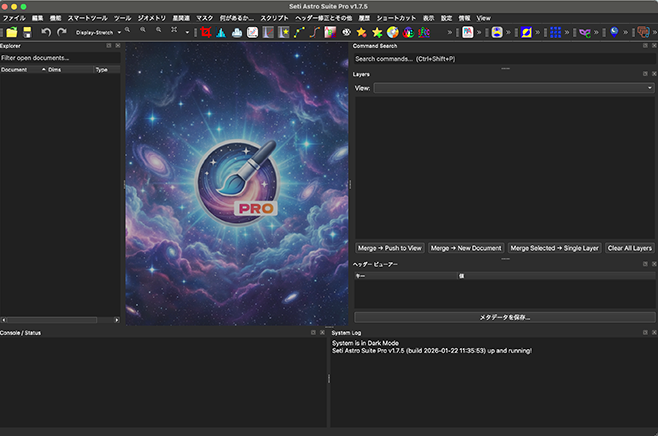Click the Clear All Layers button
The image size is (658, 436).
point(630,247)
